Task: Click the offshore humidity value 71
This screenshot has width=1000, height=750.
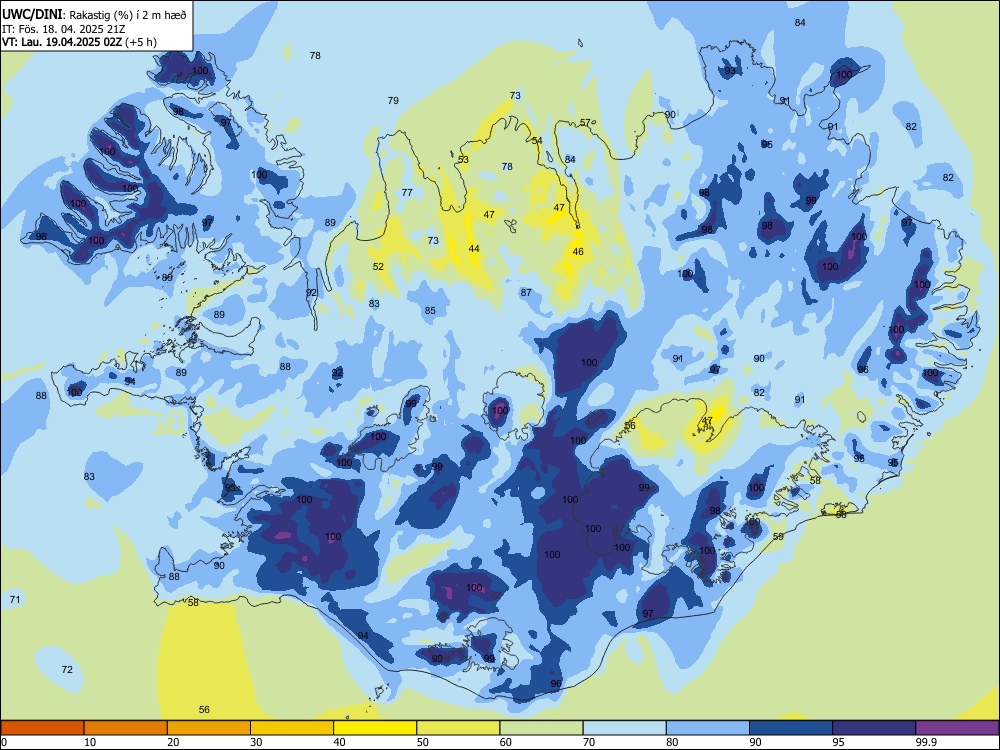Action: point(15,599)
